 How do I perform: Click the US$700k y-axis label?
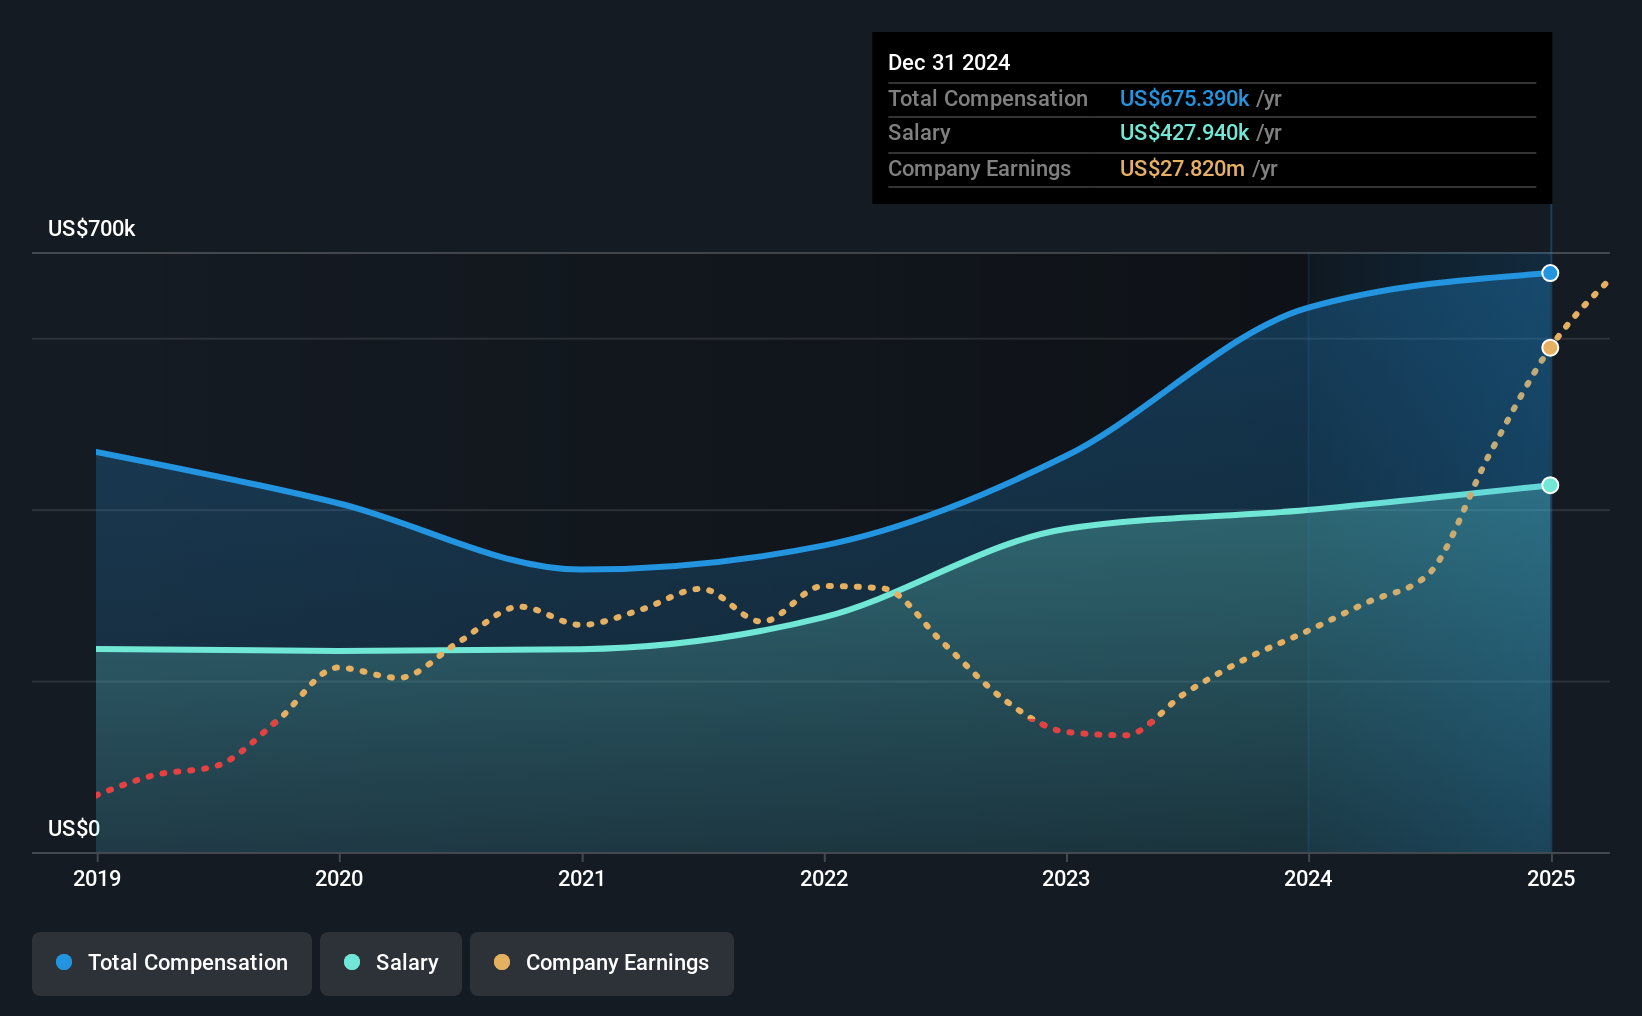92,228
